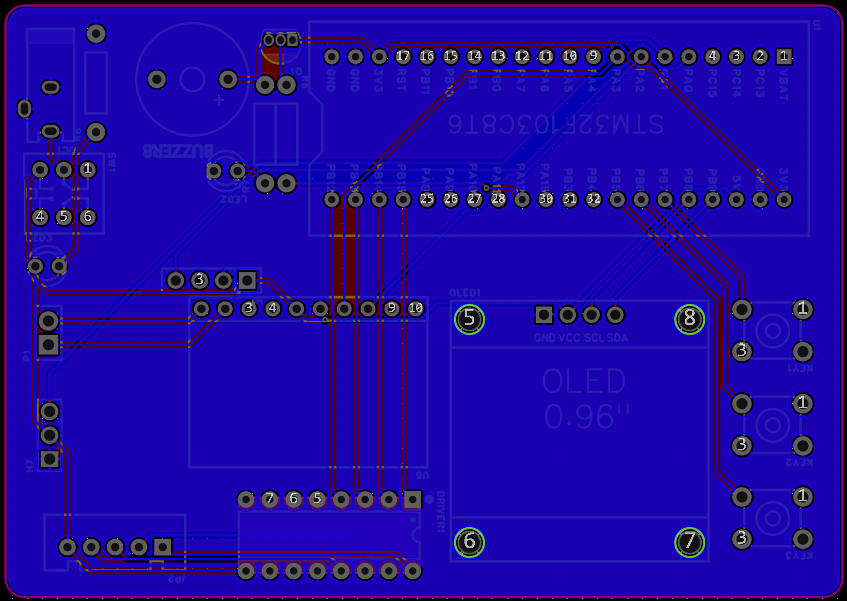Select OLED mounting hole 8
This screenshot has height=601, width=847.
[690, 319]
